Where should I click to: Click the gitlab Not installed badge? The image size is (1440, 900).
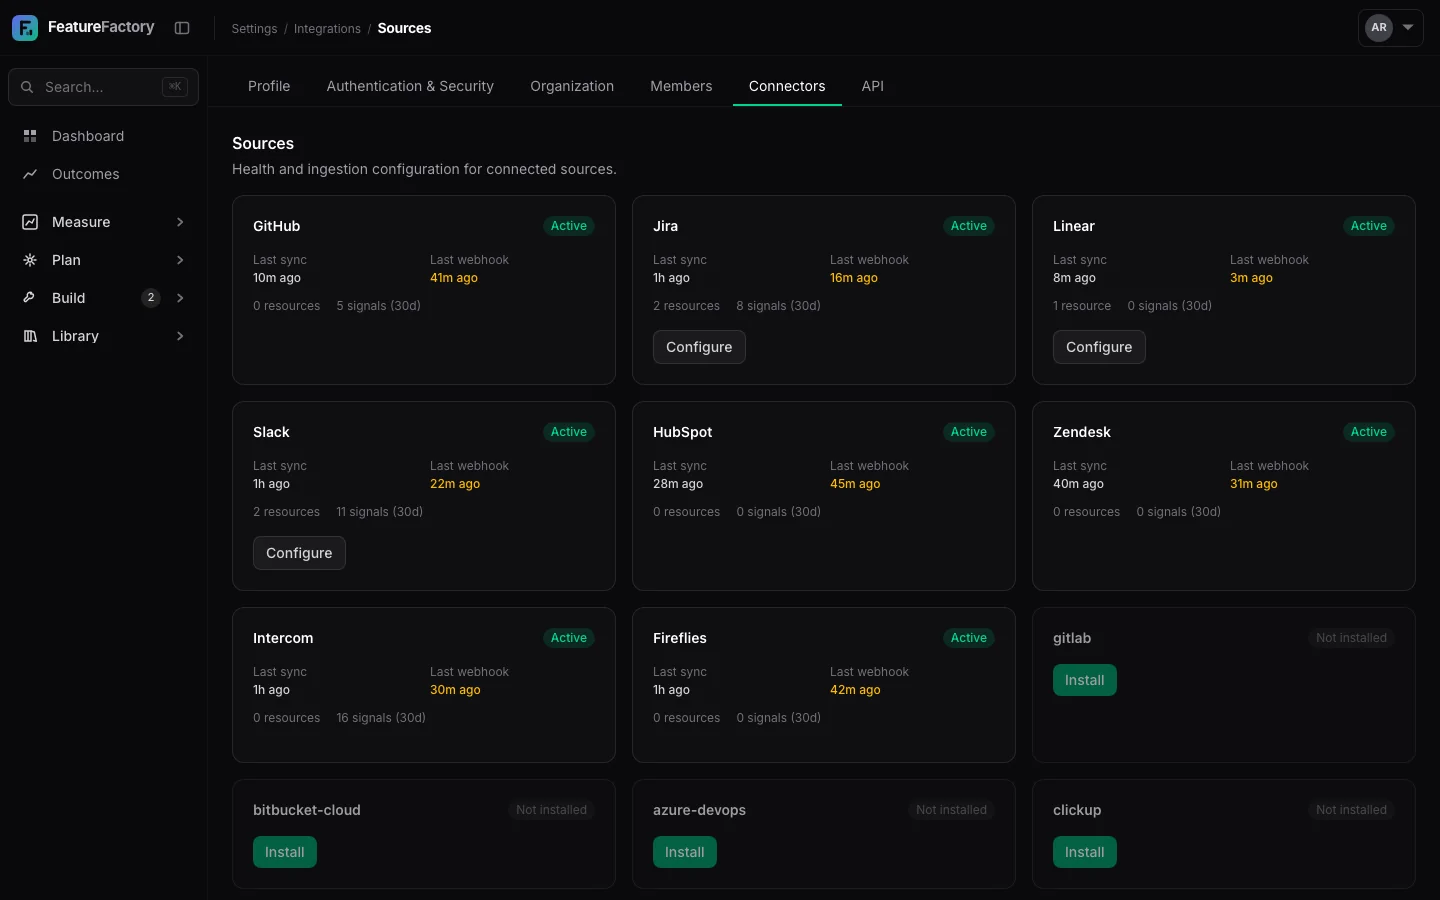1351,638
